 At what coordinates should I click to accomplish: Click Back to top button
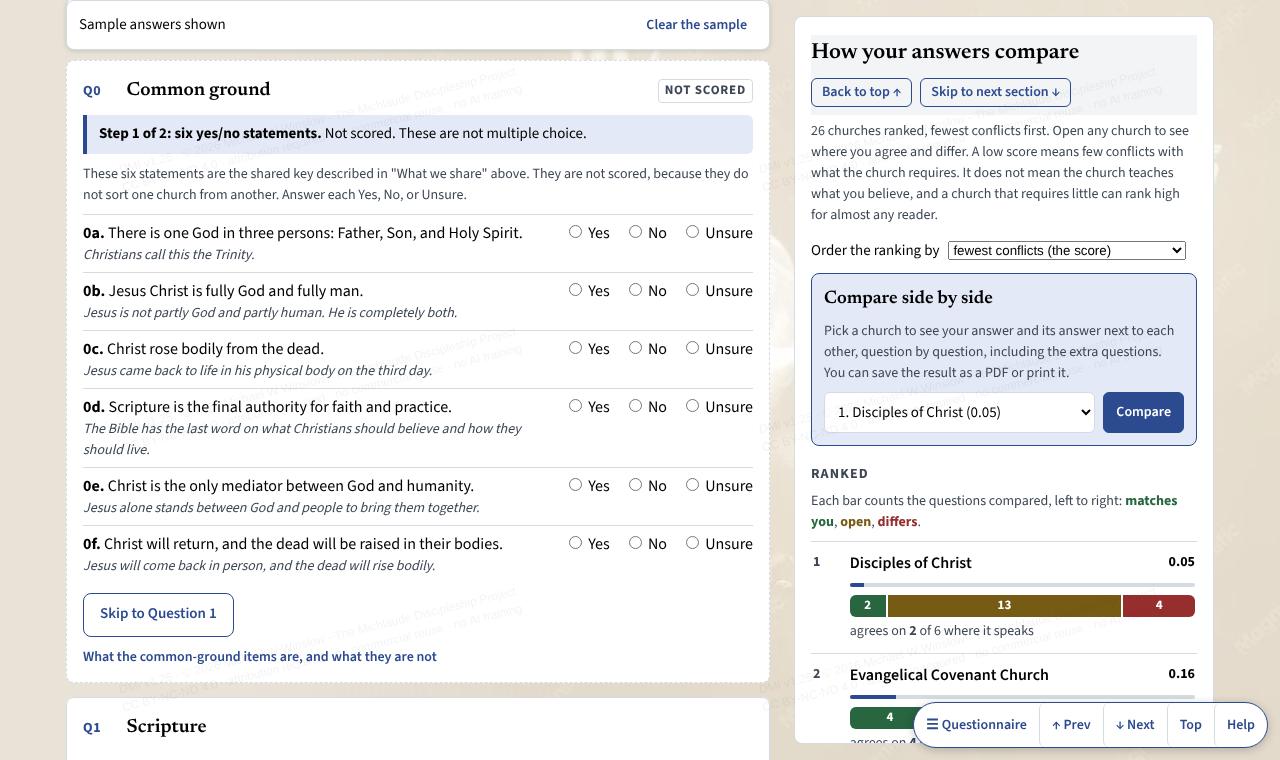[861, 92]
